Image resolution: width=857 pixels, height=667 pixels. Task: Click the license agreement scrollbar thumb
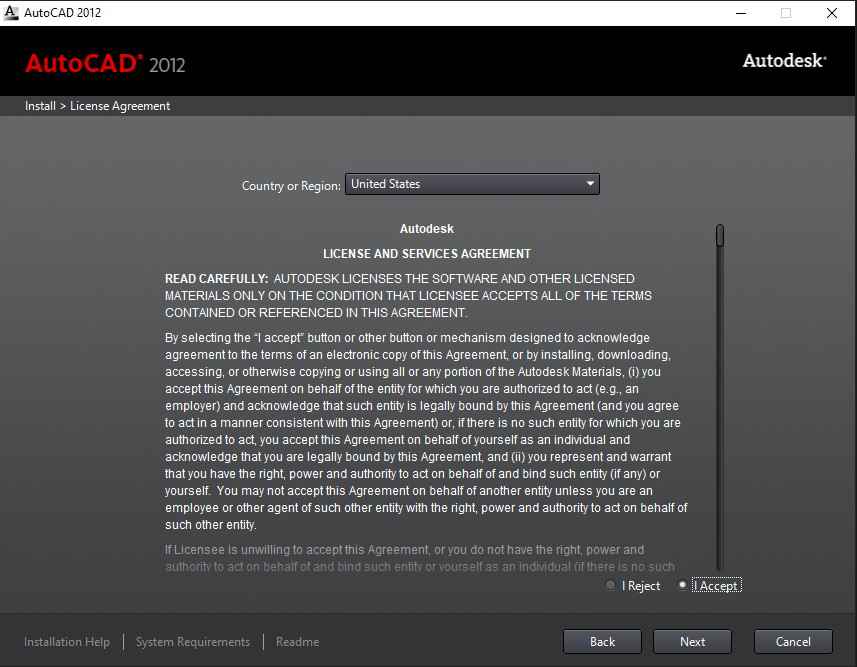(x=719, y=236)
